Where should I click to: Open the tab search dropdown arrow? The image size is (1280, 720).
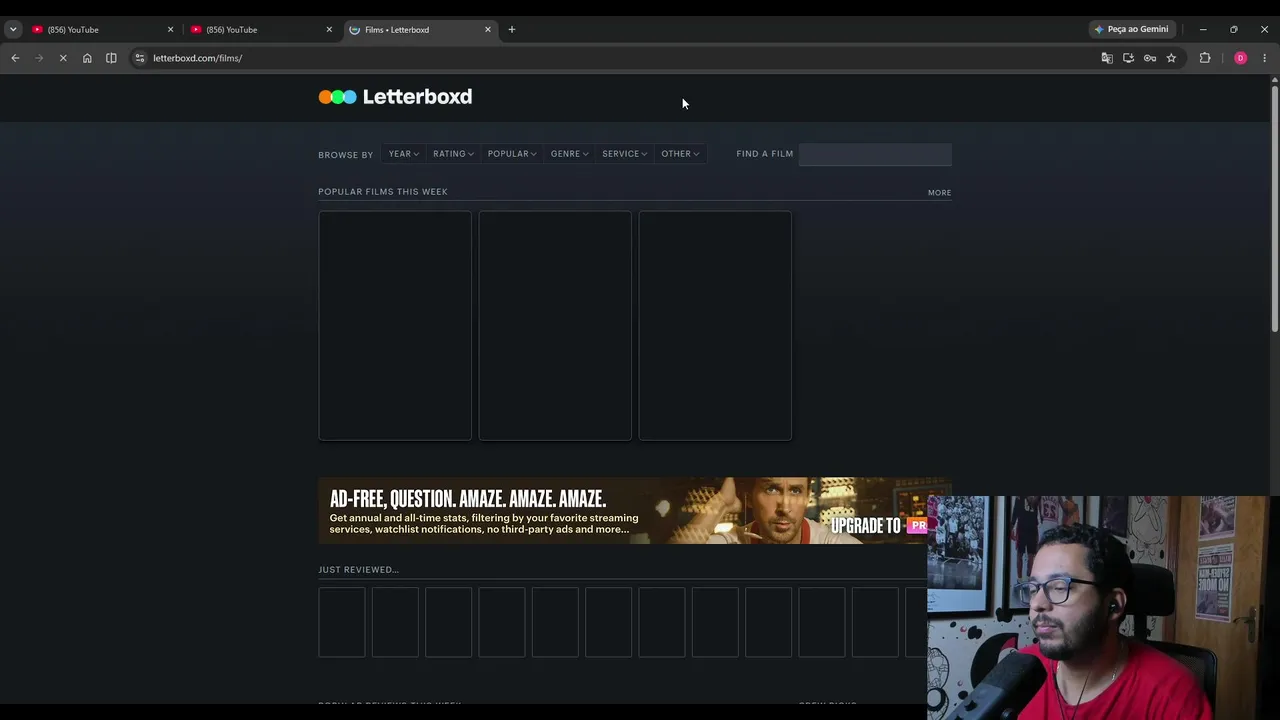coord(13,30)
